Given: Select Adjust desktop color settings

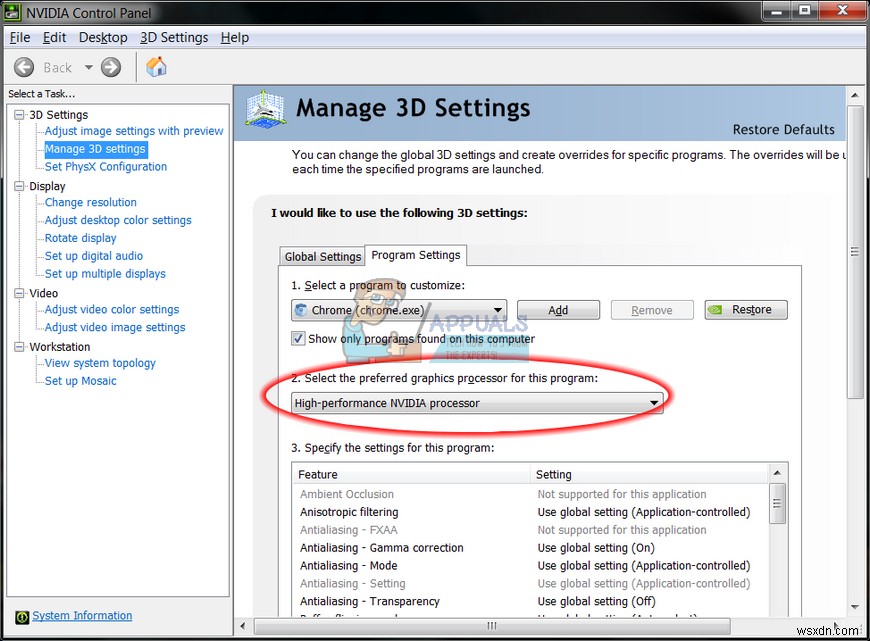Looking at the screenshot, I should point(118,220).
